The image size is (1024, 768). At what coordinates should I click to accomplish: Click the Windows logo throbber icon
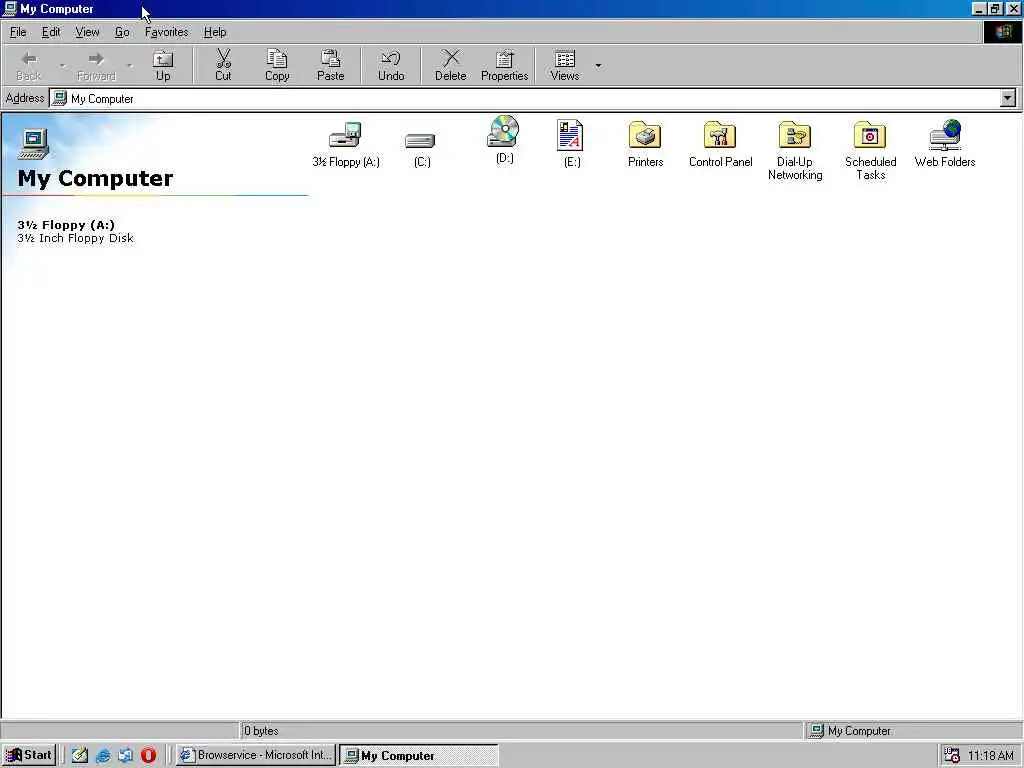pos(1002,32)
